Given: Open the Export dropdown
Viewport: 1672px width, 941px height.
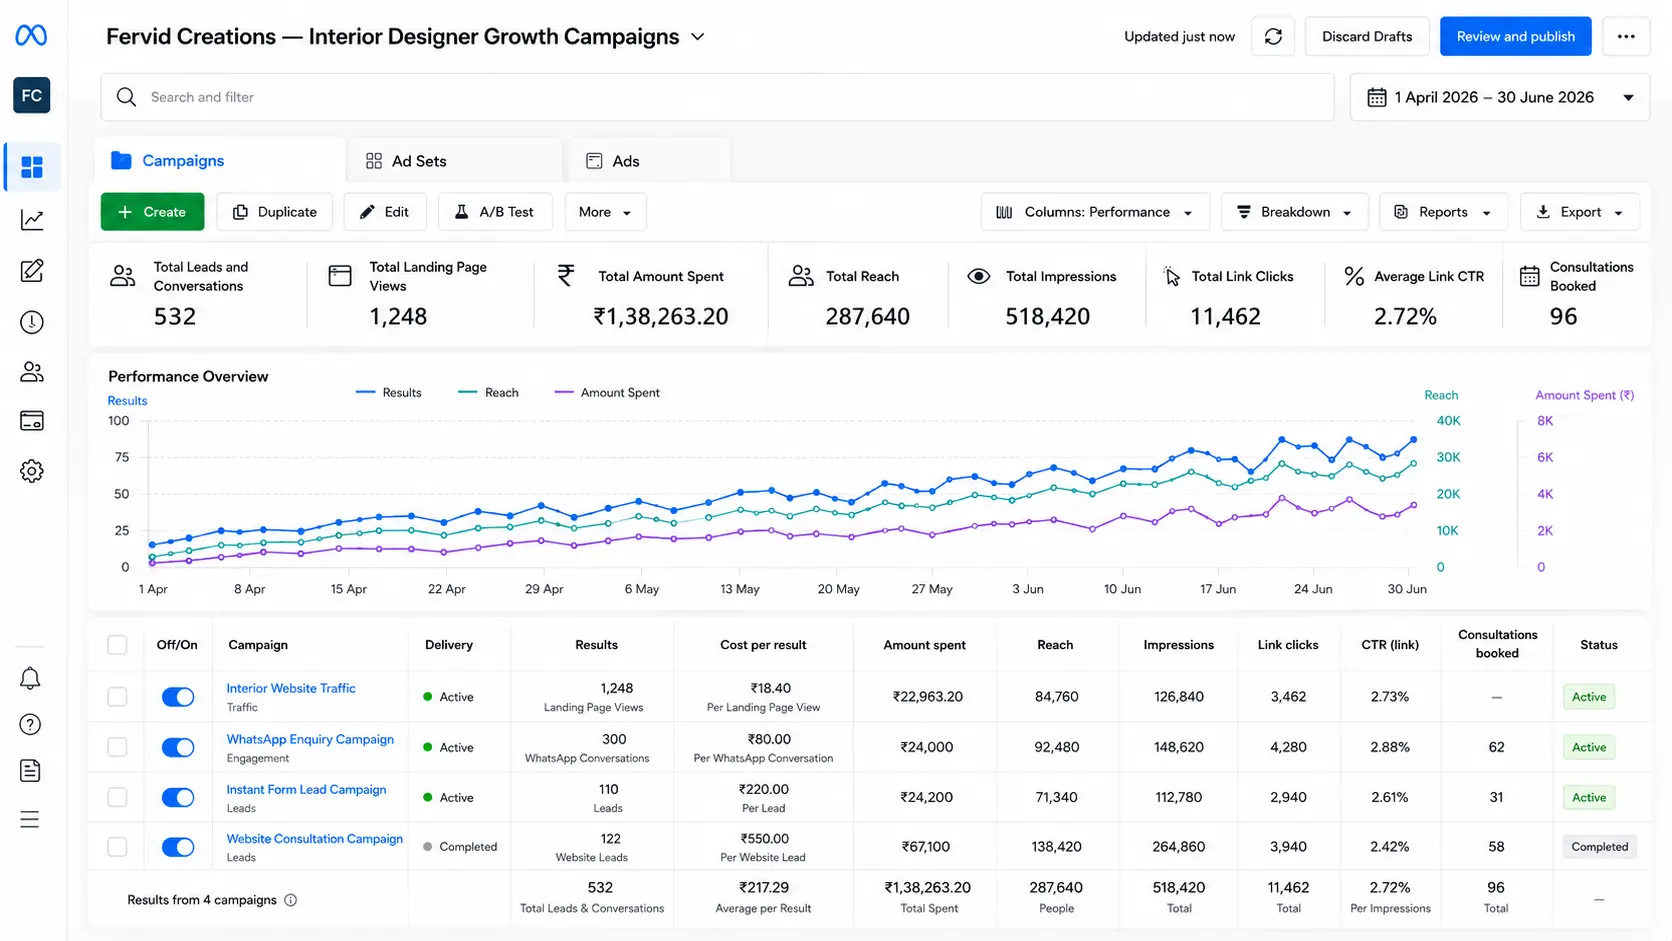Looking at the screenshot, I should (x=1580, y=212).
